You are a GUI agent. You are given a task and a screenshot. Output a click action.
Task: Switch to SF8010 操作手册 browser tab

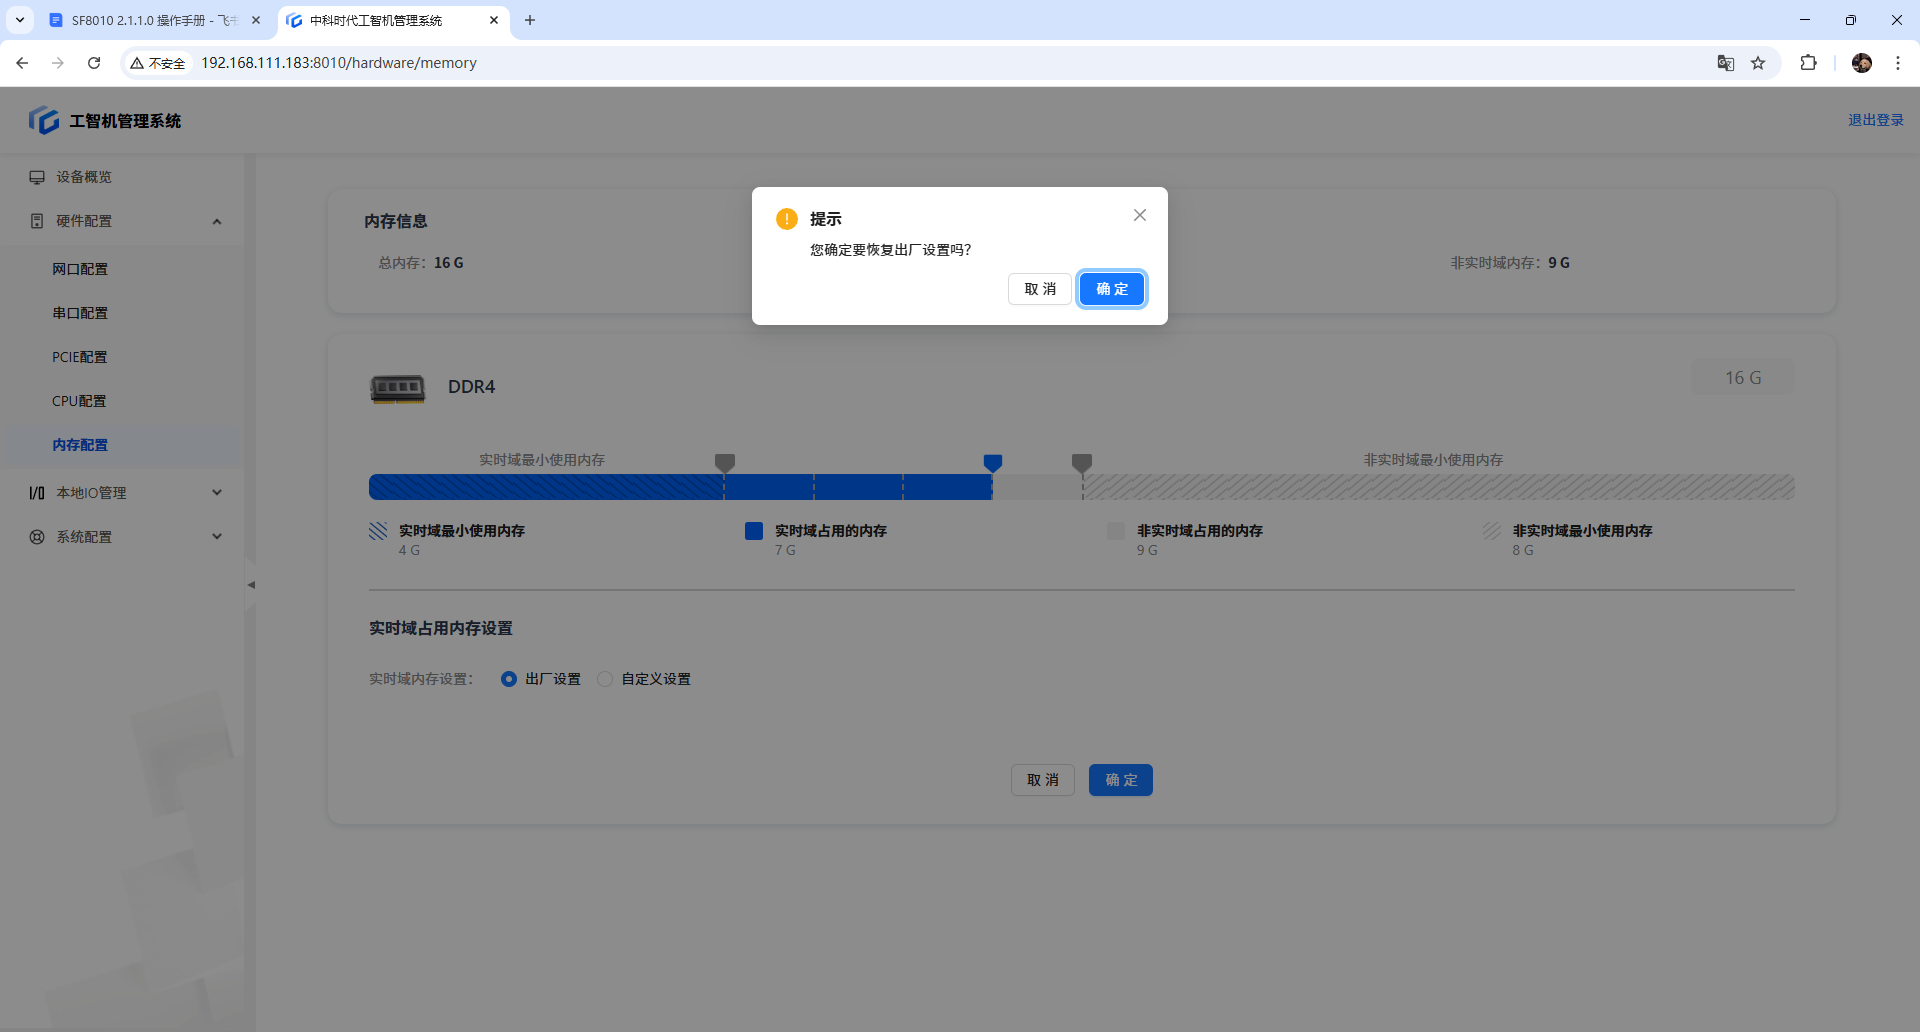[150, 20]
